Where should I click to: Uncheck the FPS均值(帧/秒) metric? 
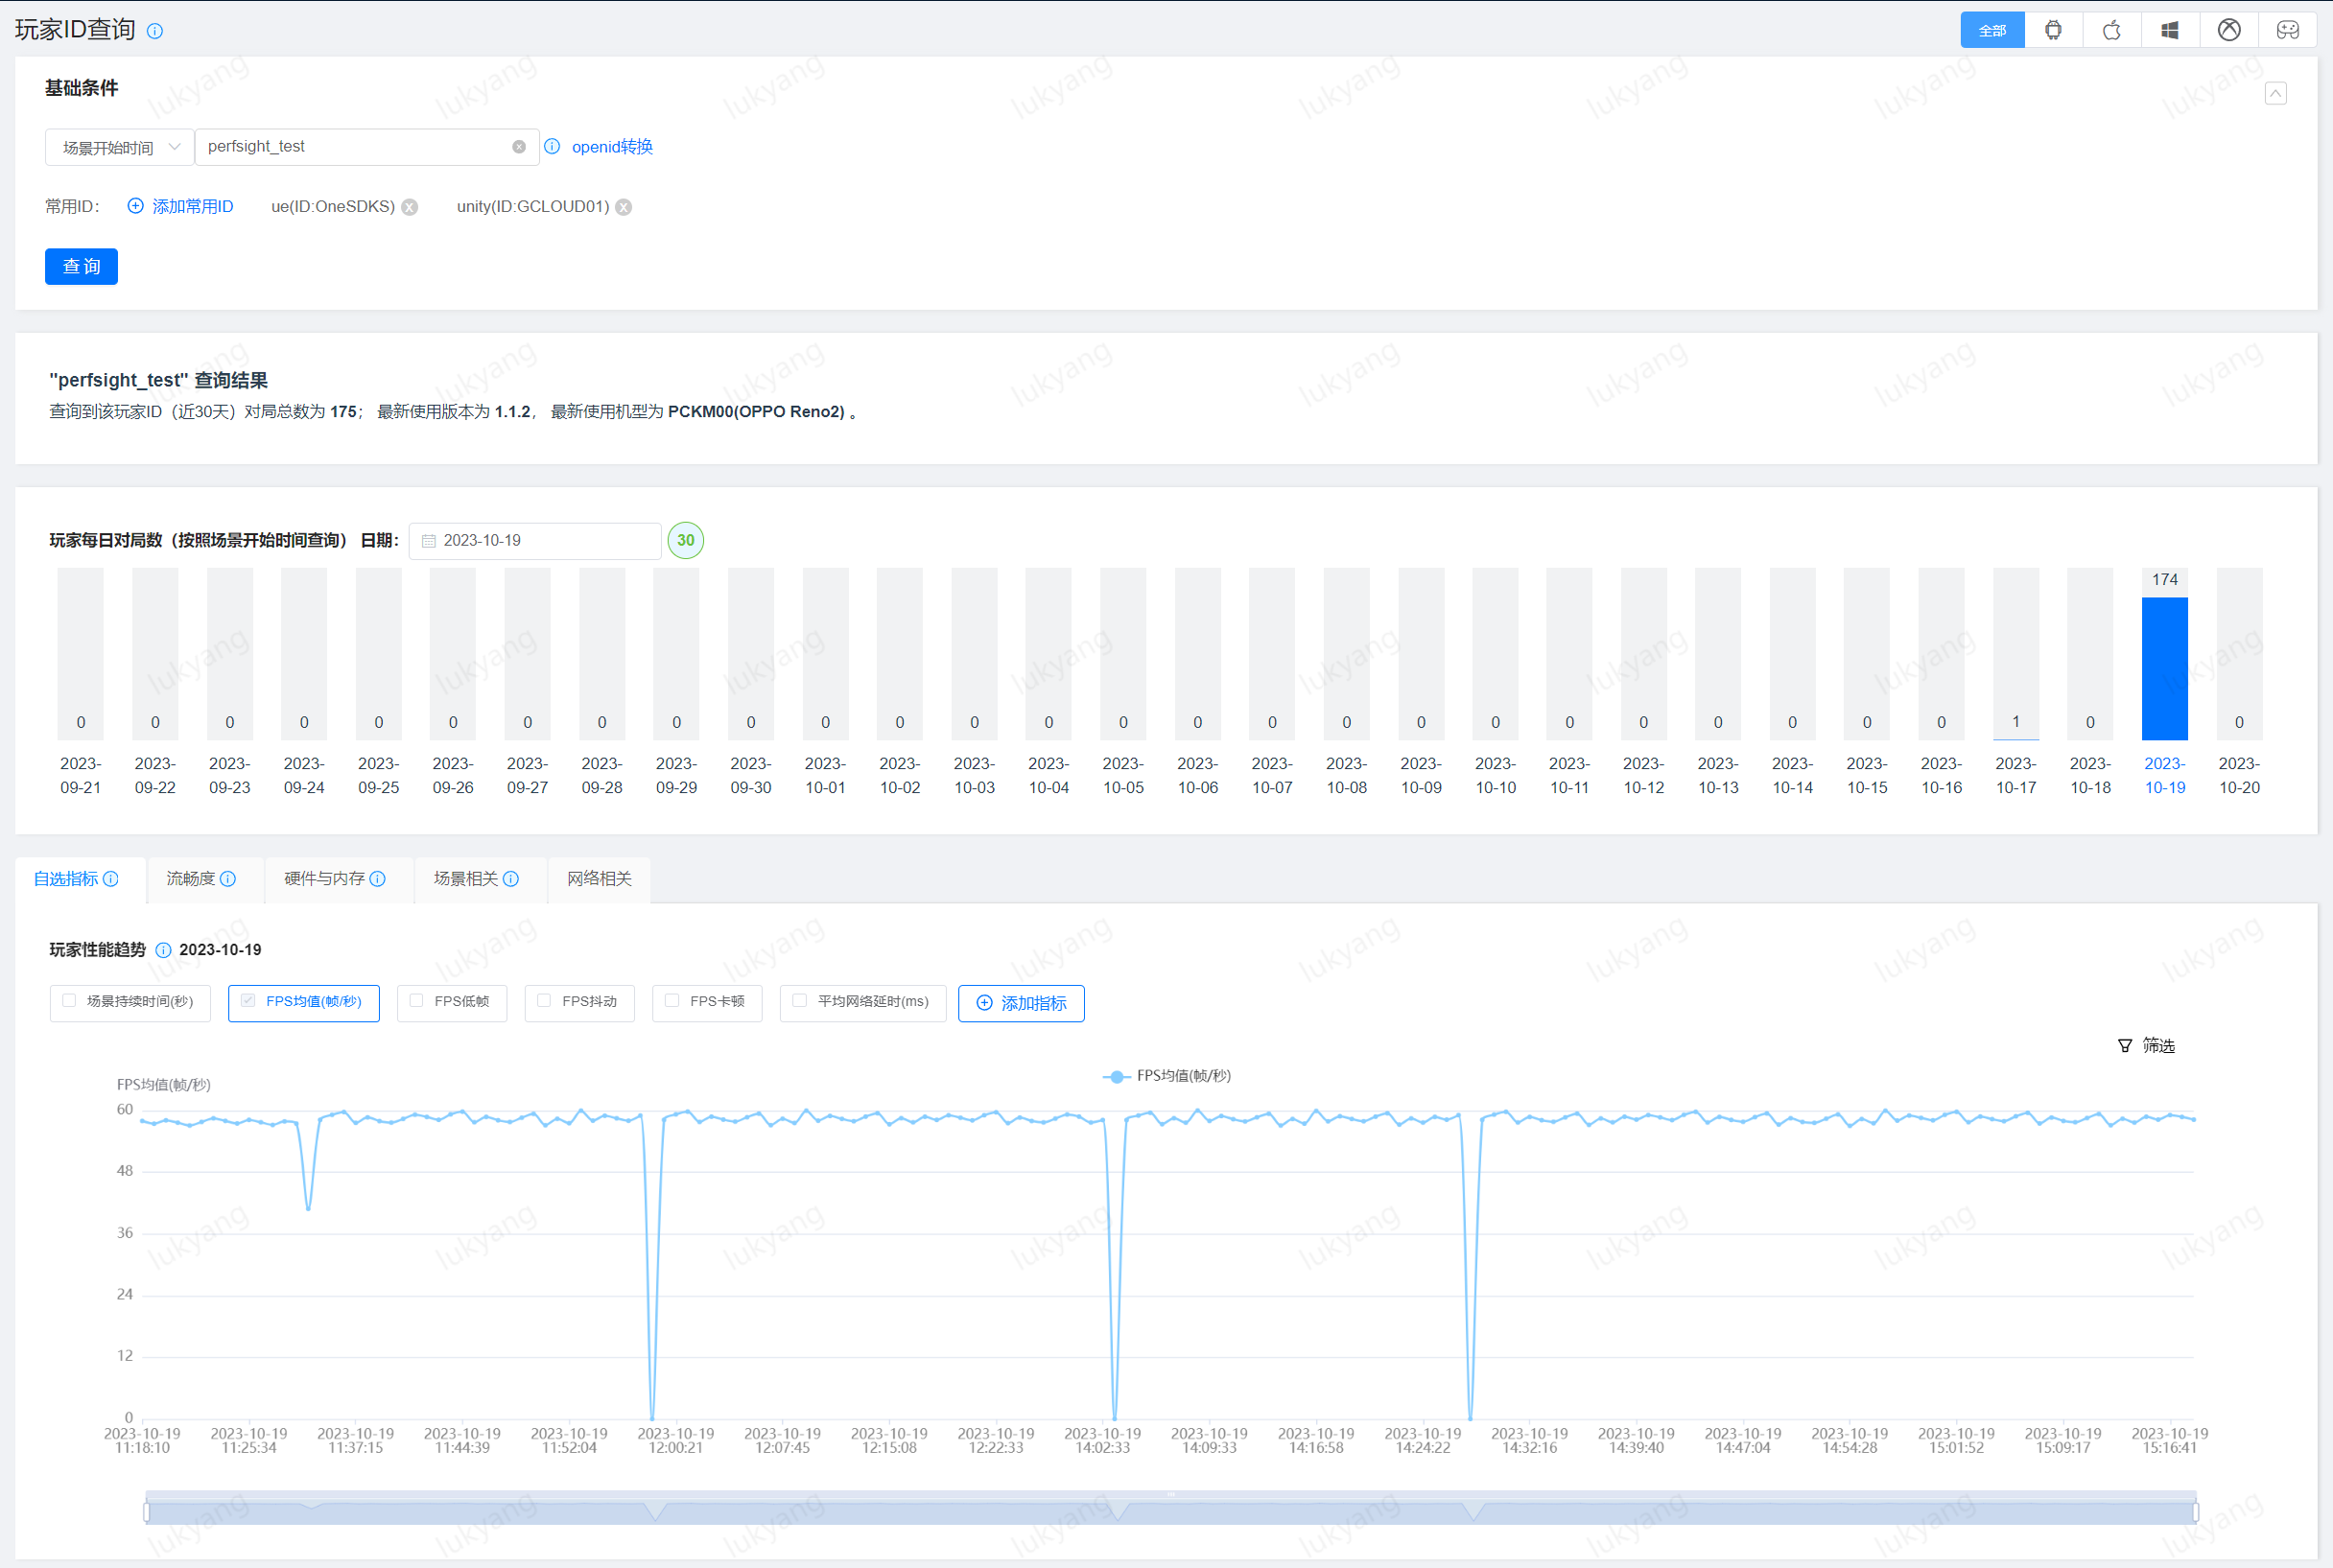(x=248, y=1001)
